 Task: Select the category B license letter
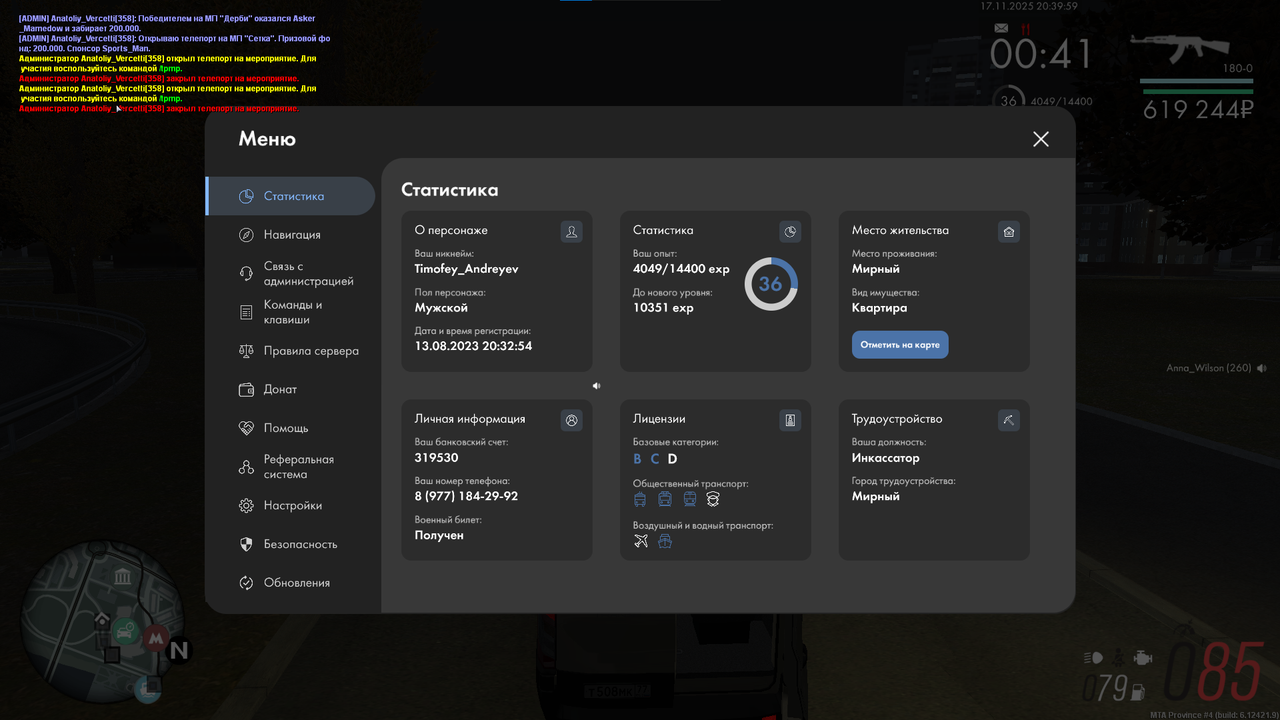(x=638, y=459)
